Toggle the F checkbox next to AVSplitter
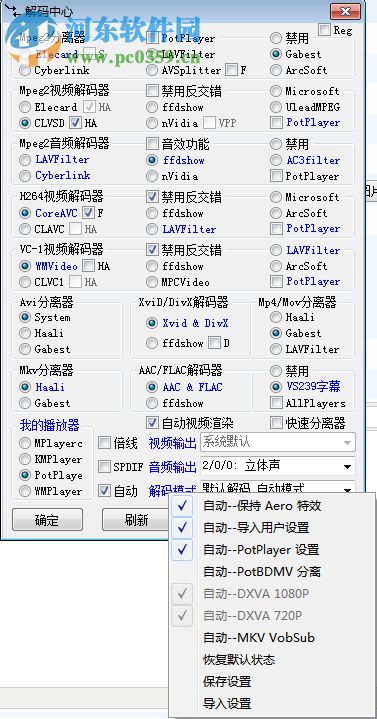The width and height of the screenshot is (377, 719). tap(232, 70)
